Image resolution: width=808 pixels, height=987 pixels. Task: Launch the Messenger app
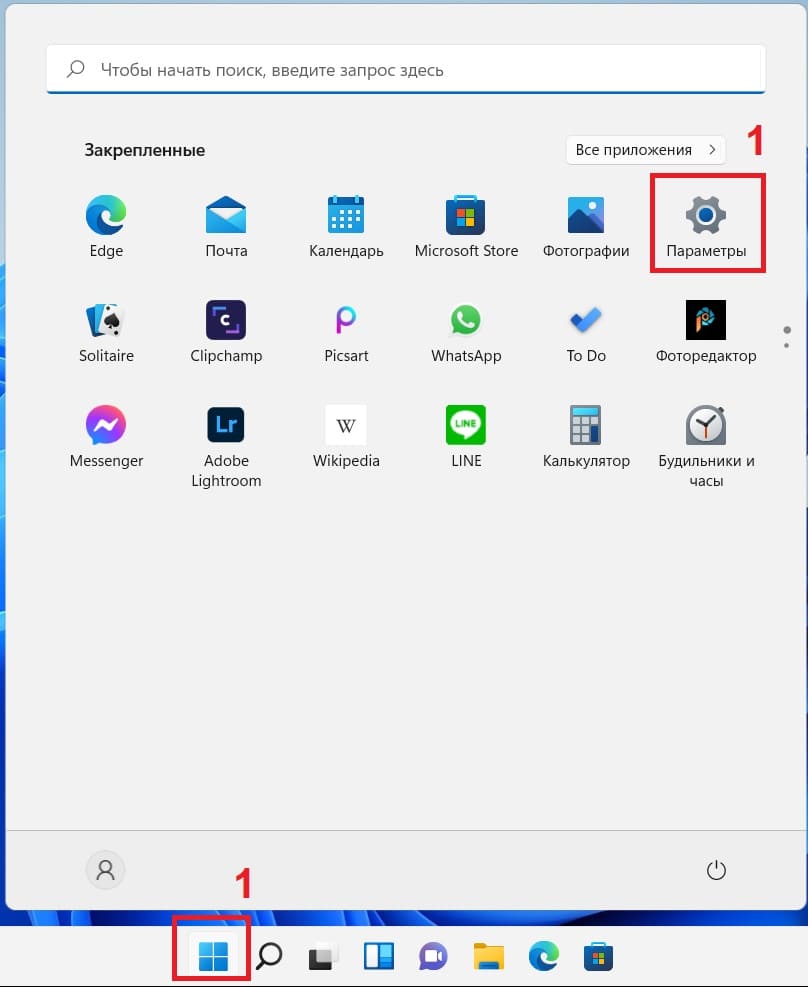[x=106, y=437]
